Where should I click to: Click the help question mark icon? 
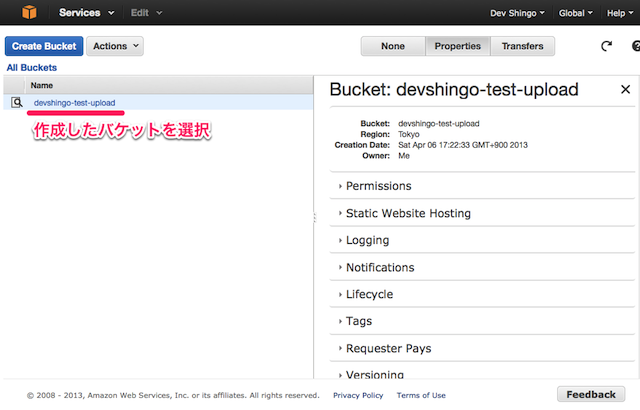click(636, 46)
